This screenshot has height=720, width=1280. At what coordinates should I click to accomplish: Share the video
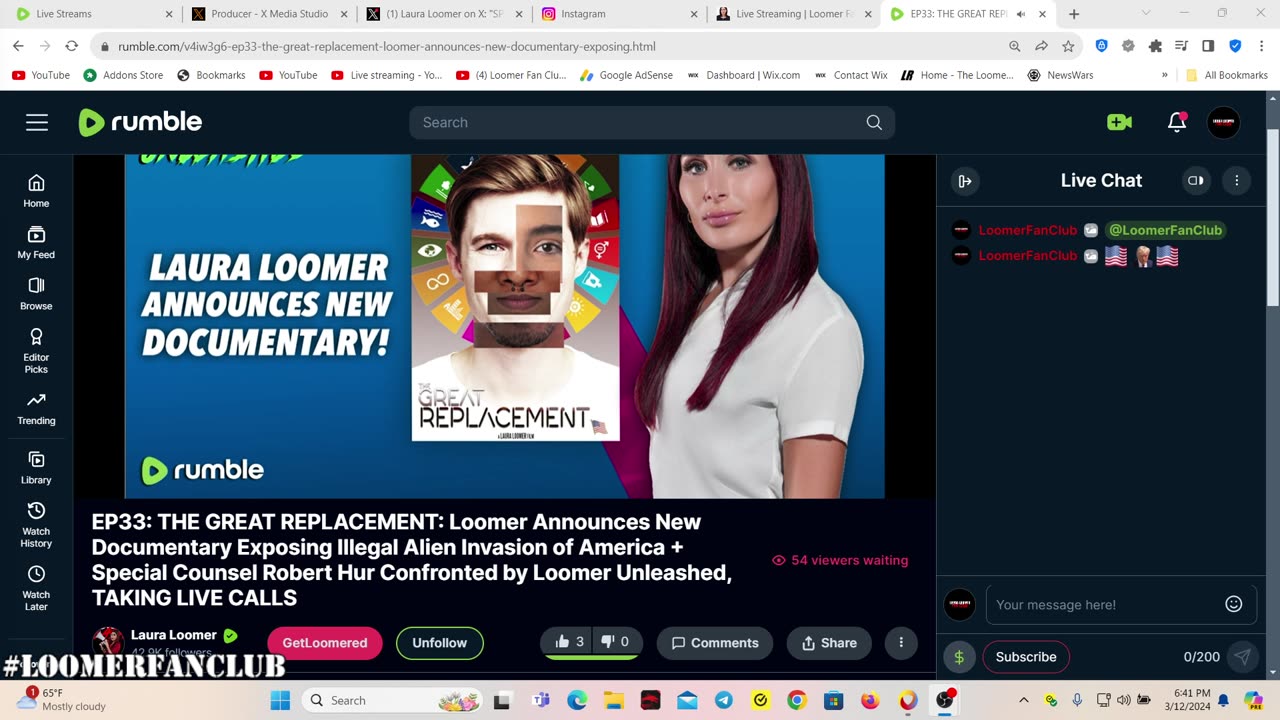pos(829,643)
